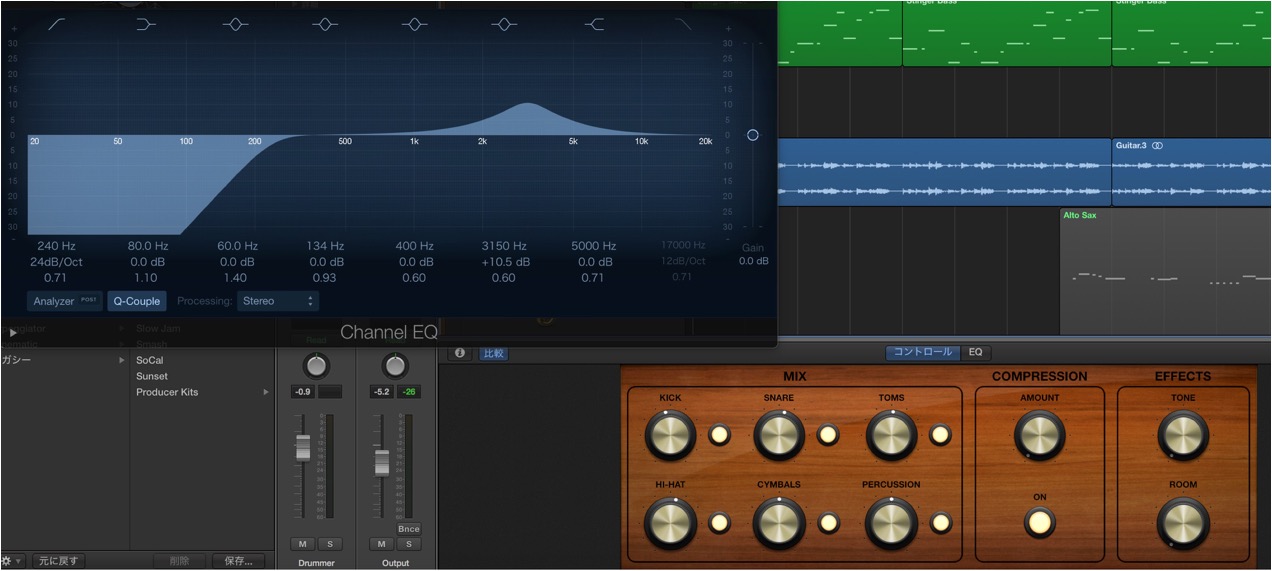Click the TOMS knob in the MIX section
The height and width of the screenshot is (571, 1272).
(892, 435)
